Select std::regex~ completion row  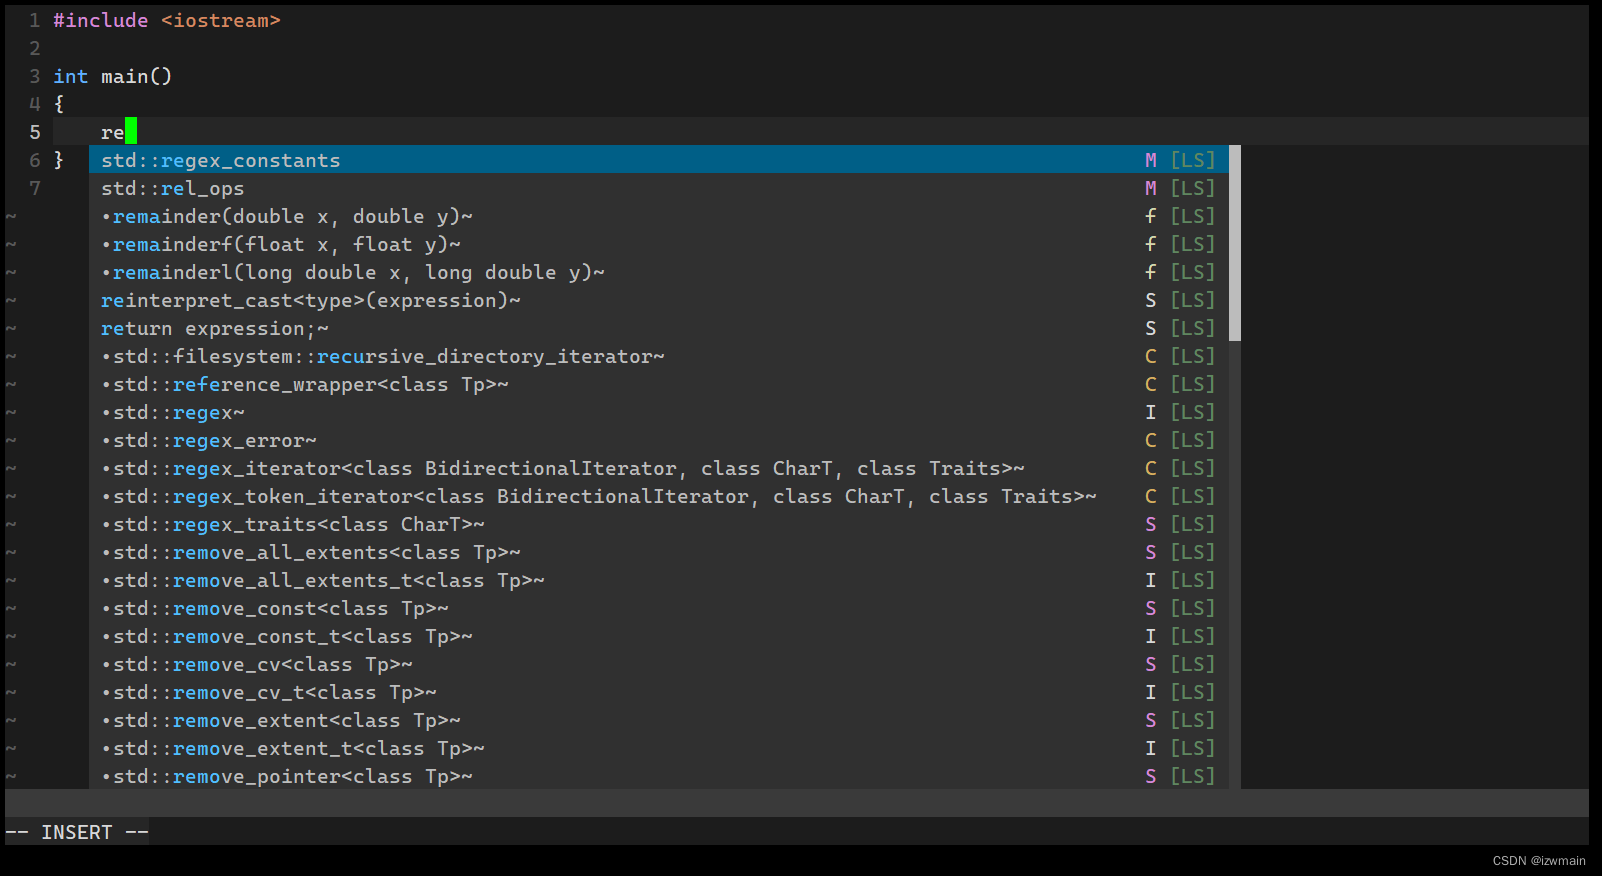[659, 412]
